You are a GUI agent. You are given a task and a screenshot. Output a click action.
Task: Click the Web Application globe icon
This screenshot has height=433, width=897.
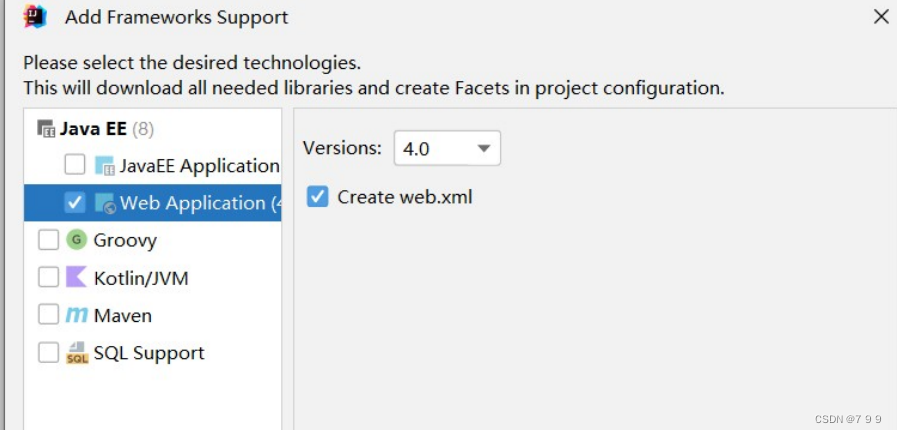[x=105, y=202]
